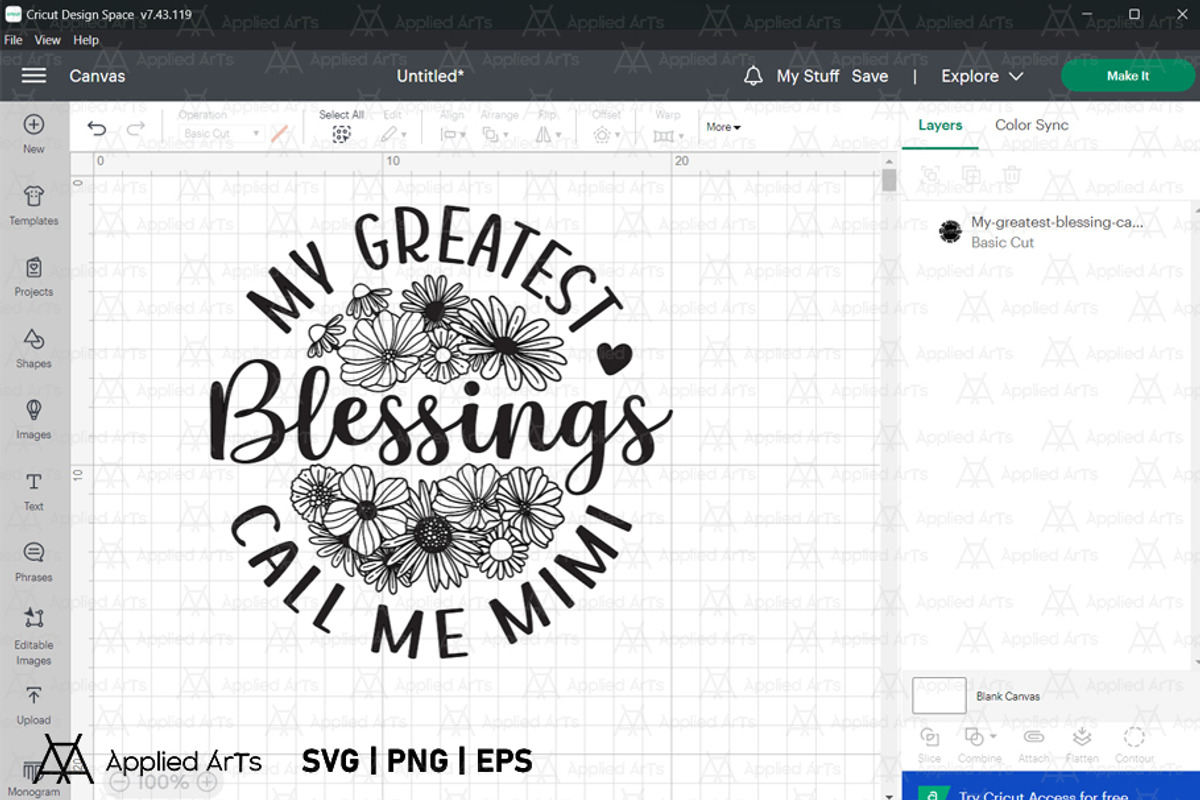Click Select All in toolbar

pos(341,133)
